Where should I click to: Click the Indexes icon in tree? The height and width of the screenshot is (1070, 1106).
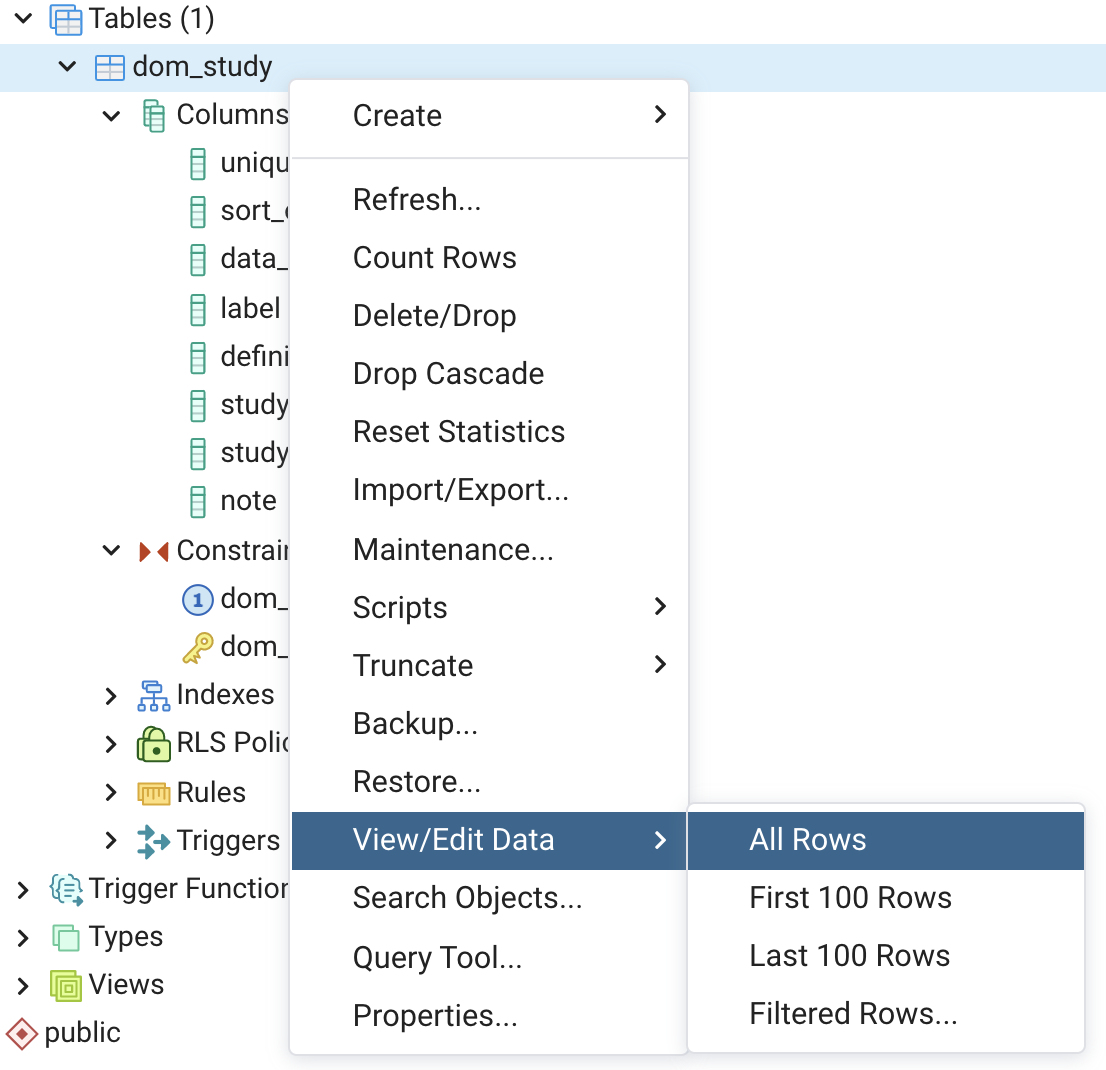153,695
